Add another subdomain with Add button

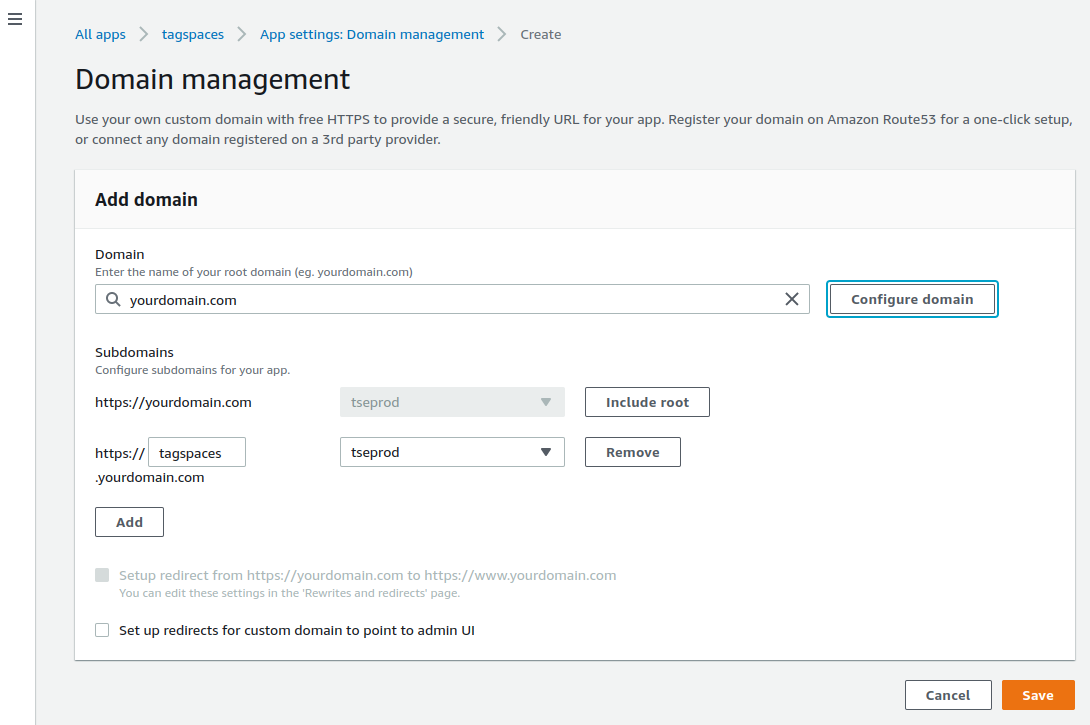[129, 522]
